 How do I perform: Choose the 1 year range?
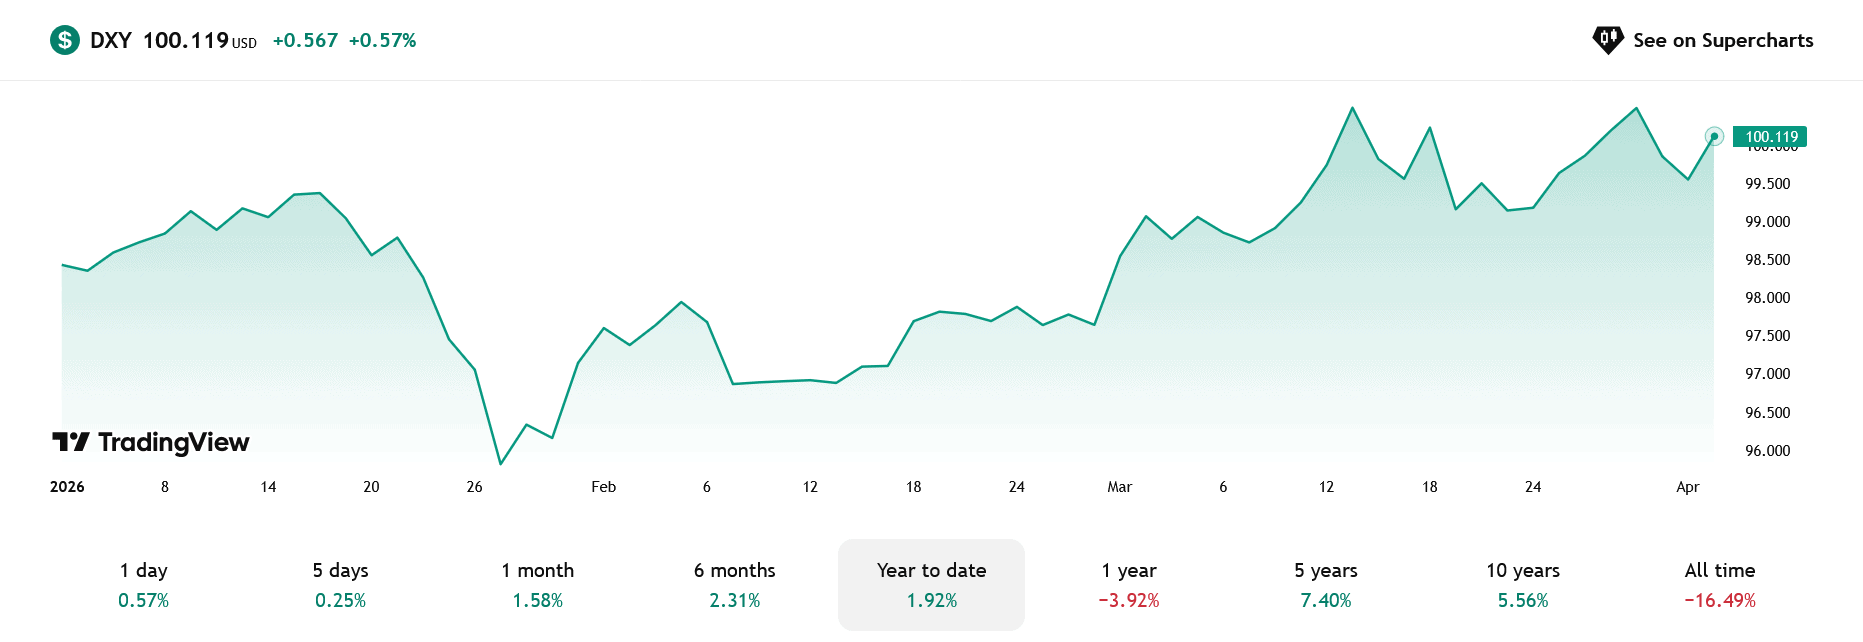tap(1129, 585)
